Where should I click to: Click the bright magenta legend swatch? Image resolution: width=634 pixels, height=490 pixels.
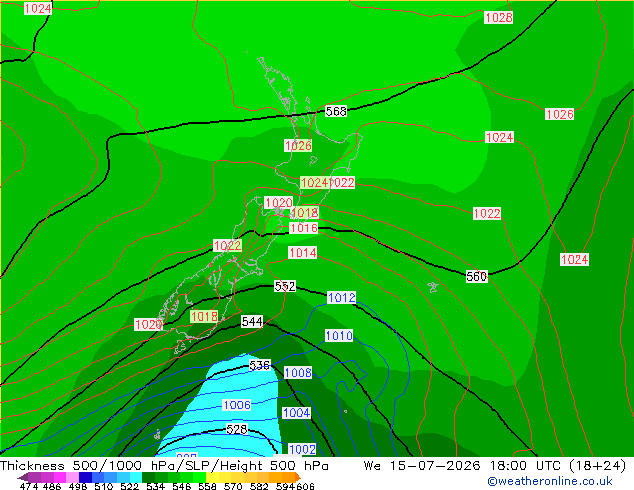point(60,477)
